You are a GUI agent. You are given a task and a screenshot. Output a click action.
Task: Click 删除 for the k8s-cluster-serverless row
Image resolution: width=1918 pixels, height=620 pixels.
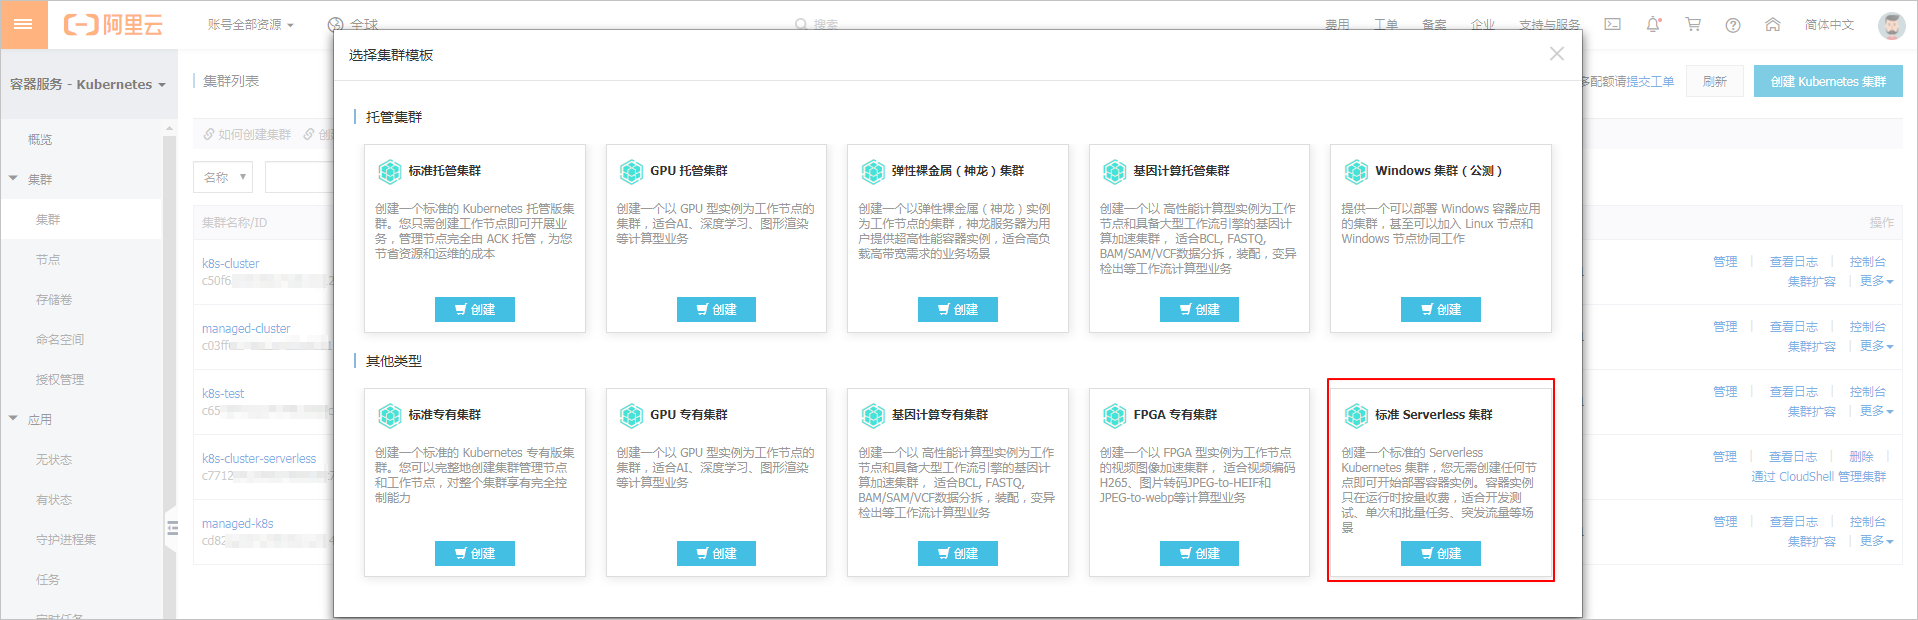(1862, 456)
